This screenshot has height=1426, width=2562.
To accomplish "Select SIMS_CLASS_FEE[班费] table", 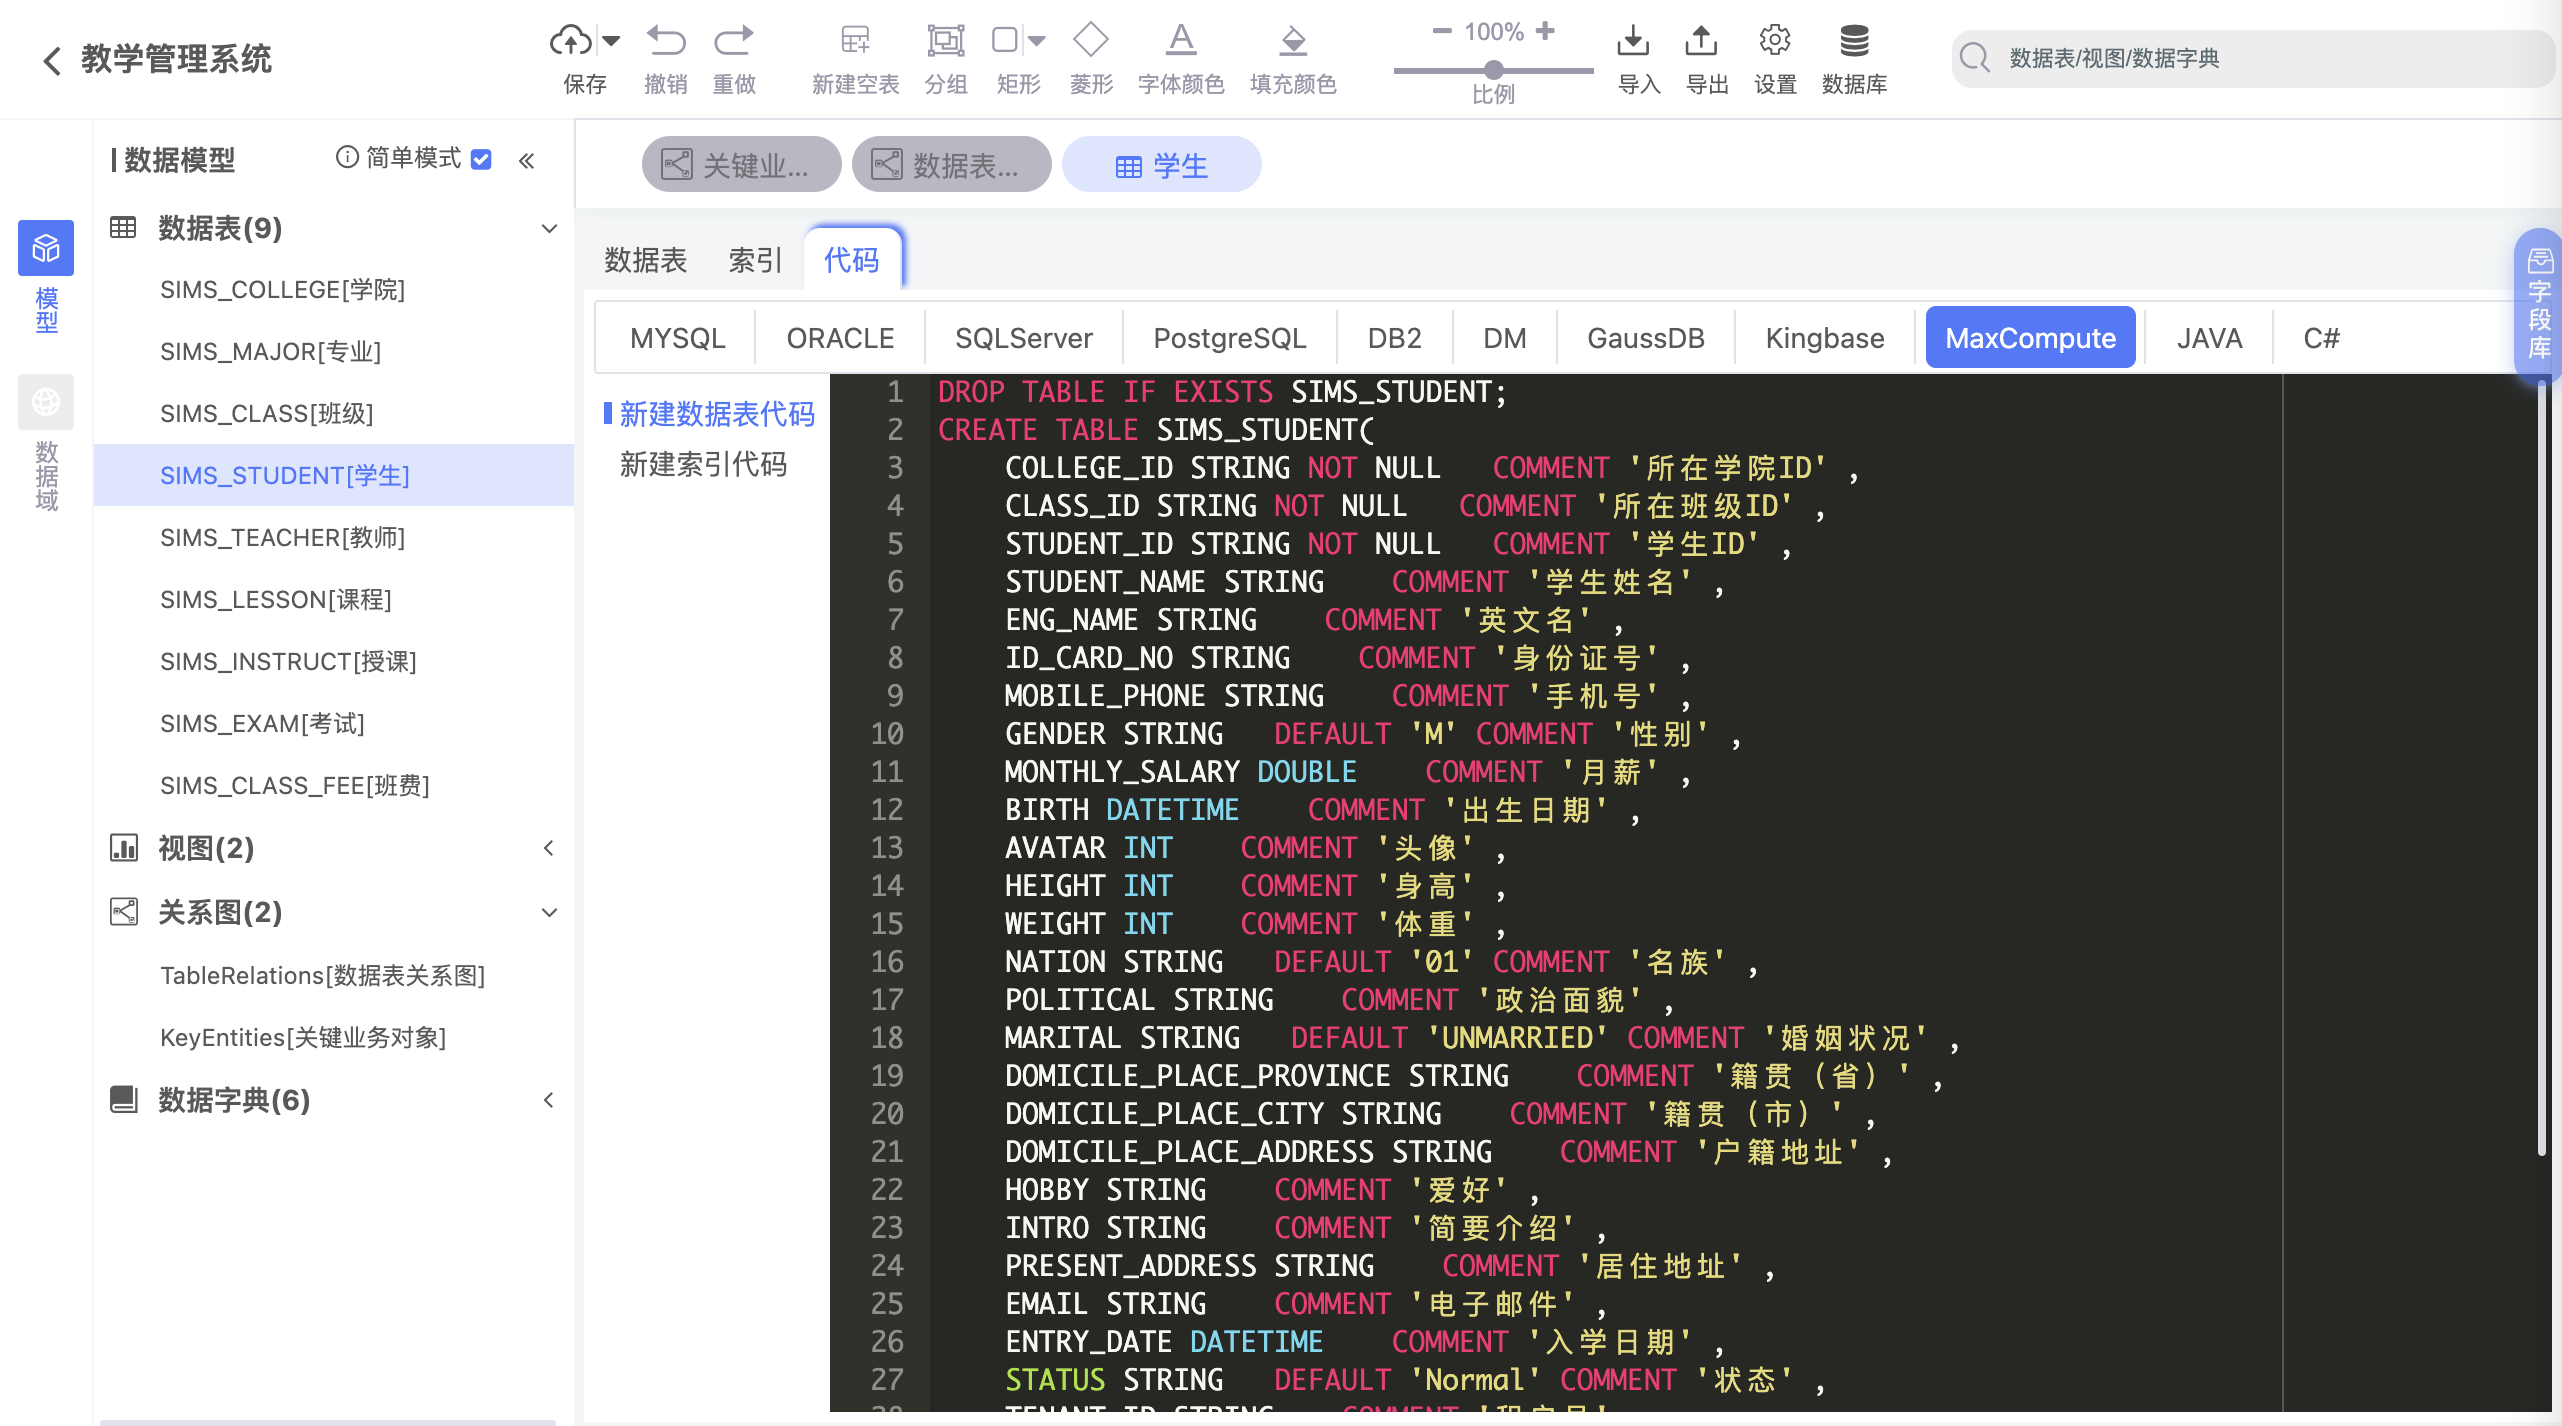I will tap(295, 786).
